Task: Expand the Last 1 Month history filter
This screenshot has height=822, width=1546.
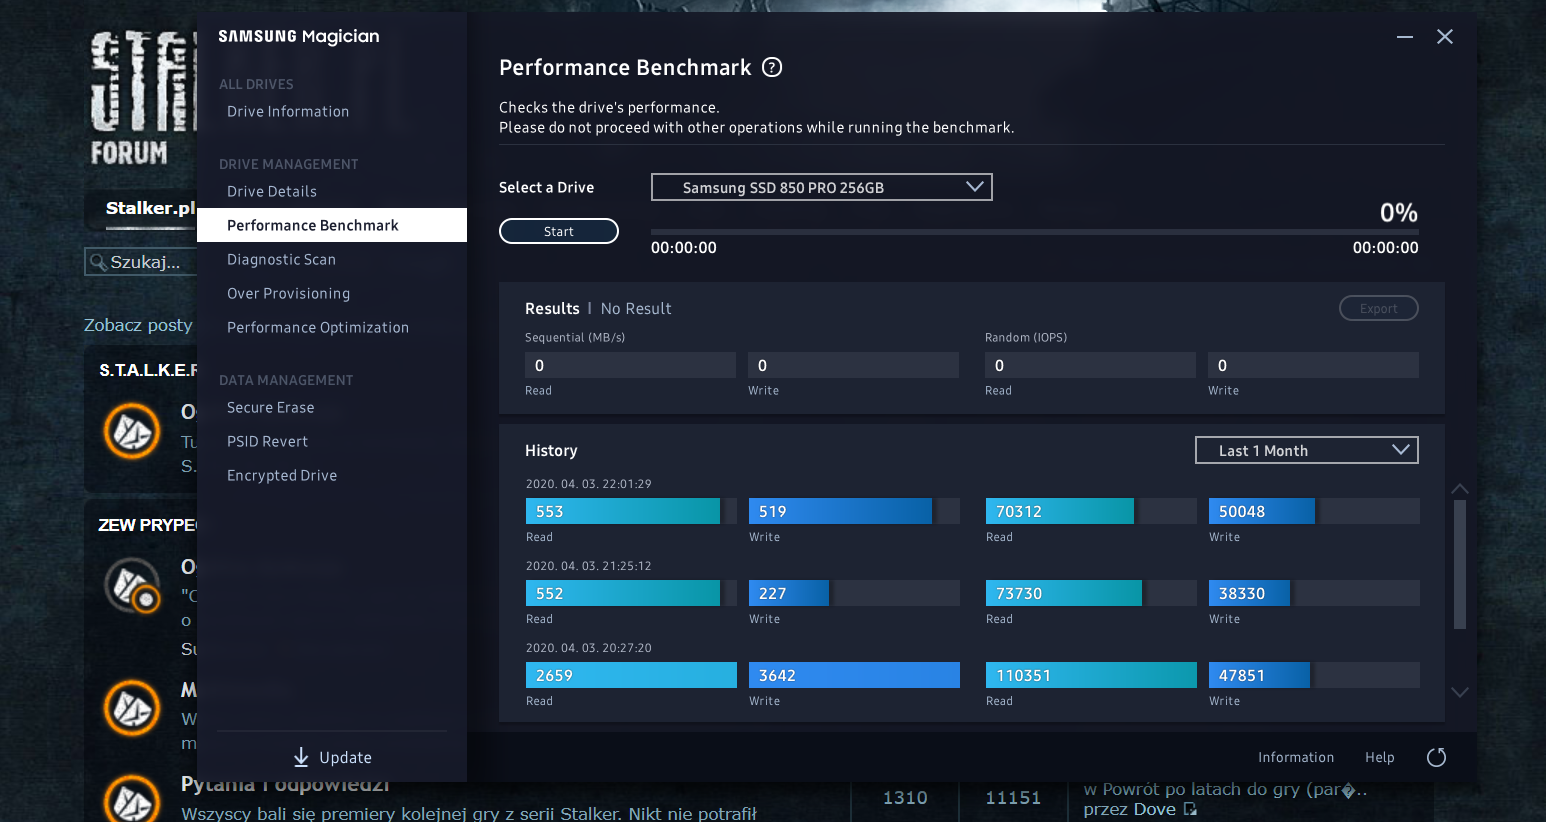Action: [x=1306, y=450]
